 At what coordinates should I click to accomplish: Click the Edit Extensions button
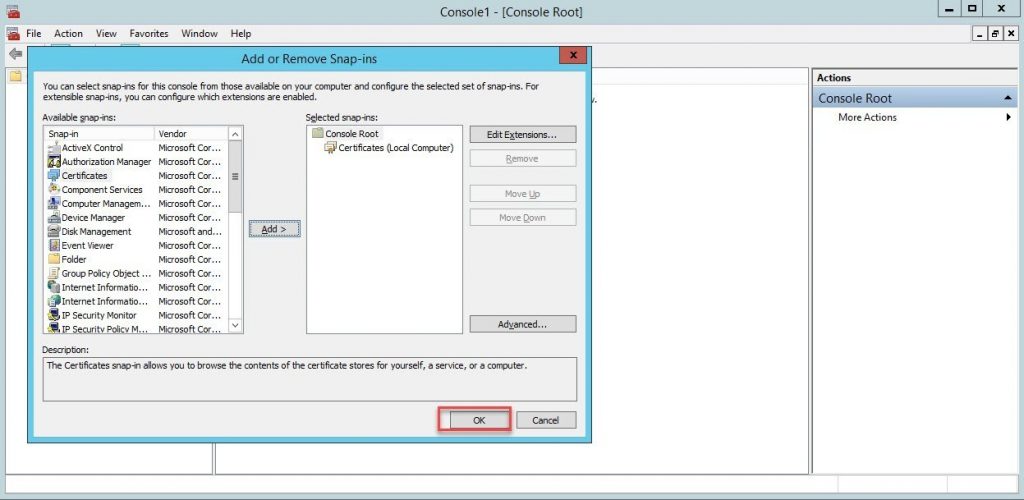[x=522, y=134]
